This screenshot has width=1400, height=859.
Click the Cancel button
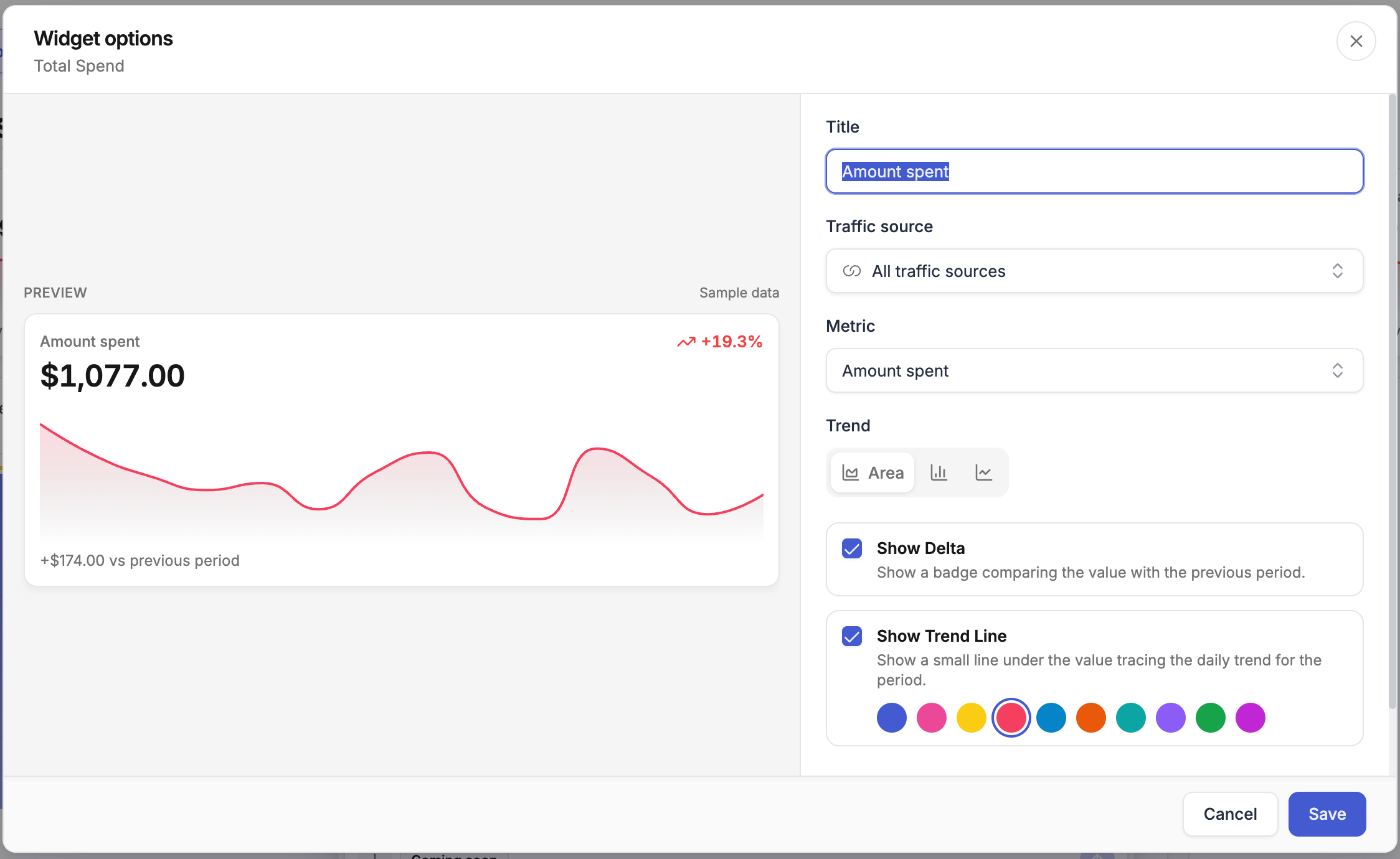click(x=1230, y=814)
